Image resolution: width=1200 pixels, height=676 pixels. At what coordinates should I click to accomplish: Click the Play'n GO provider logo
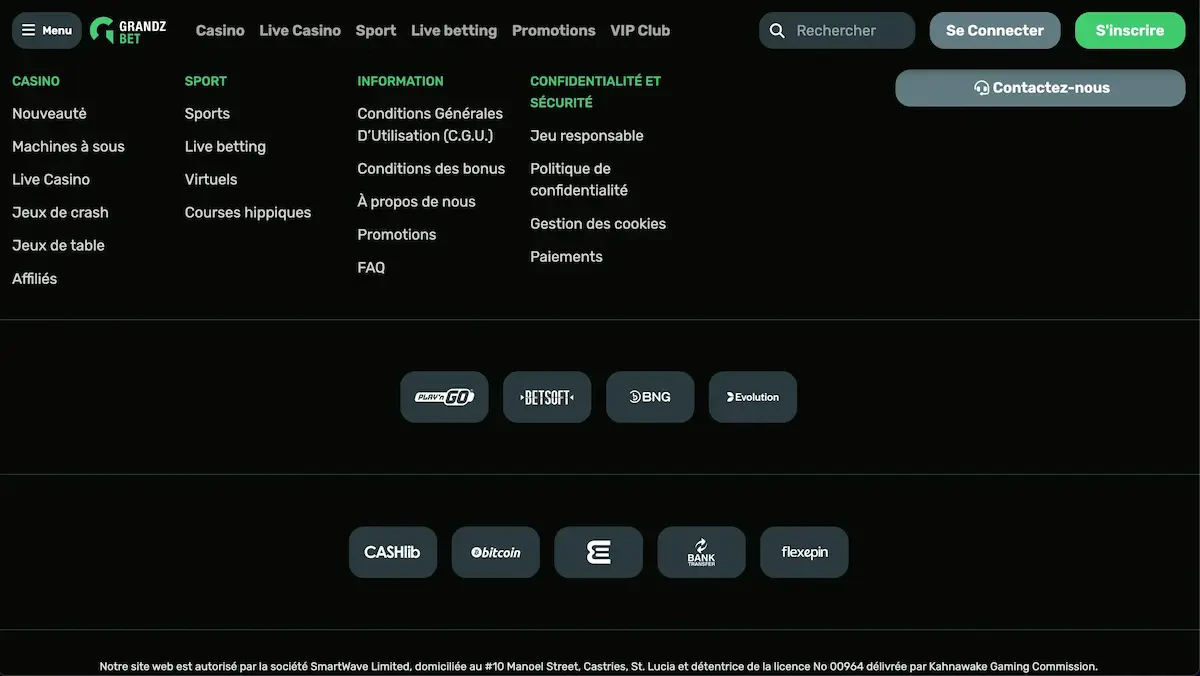click(444, 397)
